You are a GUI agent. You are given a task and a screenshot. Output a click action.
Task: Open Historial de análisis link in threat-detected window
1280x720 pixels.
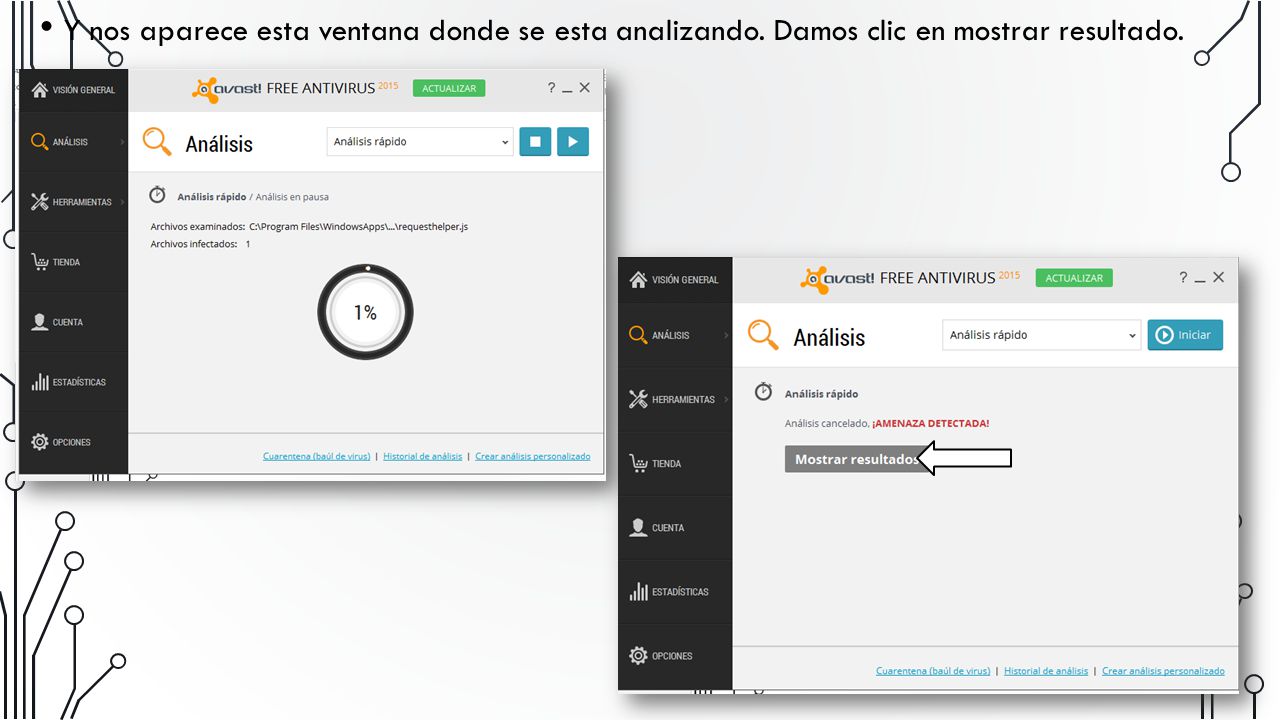[1046, 671]
